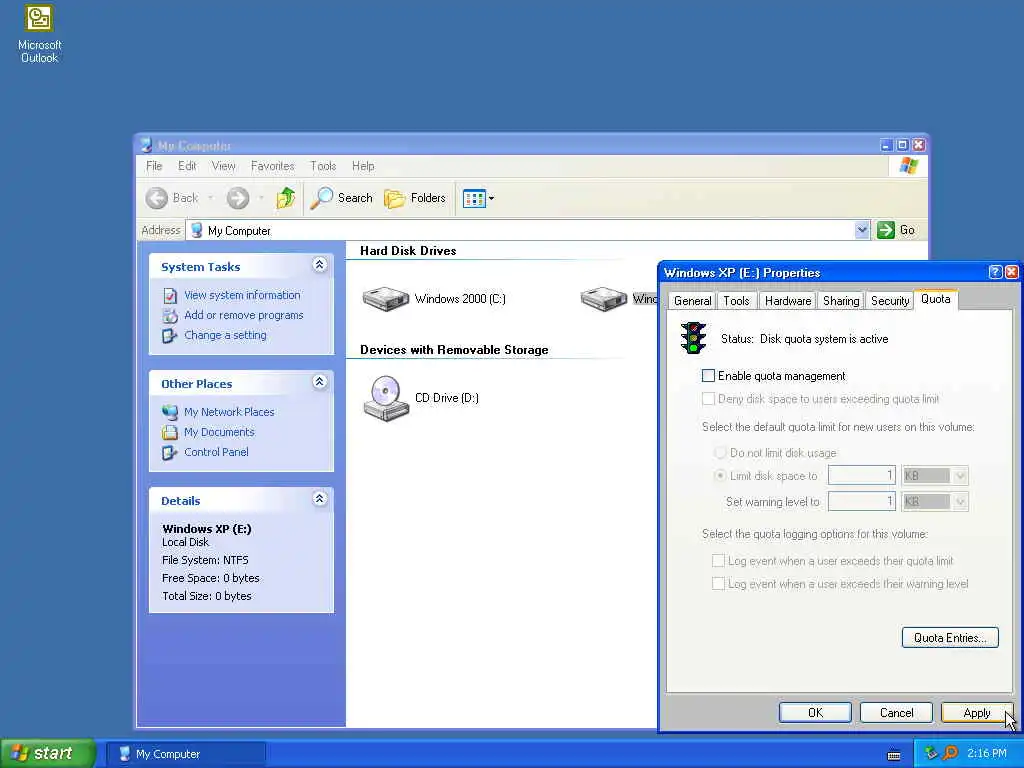Open Microsoft Outlook desktop icon

coord(39,34)
